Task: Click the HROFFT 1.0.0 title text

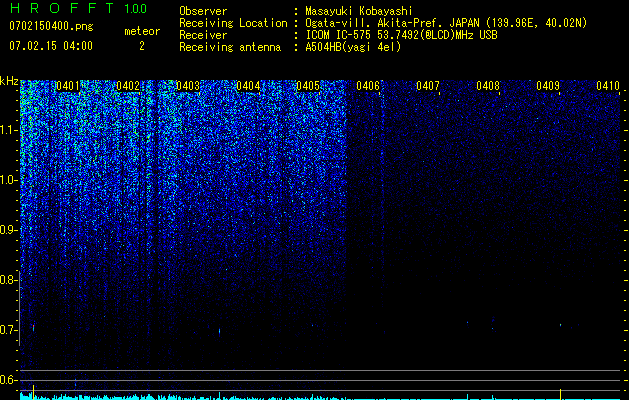Action: [x=78, y=8]
